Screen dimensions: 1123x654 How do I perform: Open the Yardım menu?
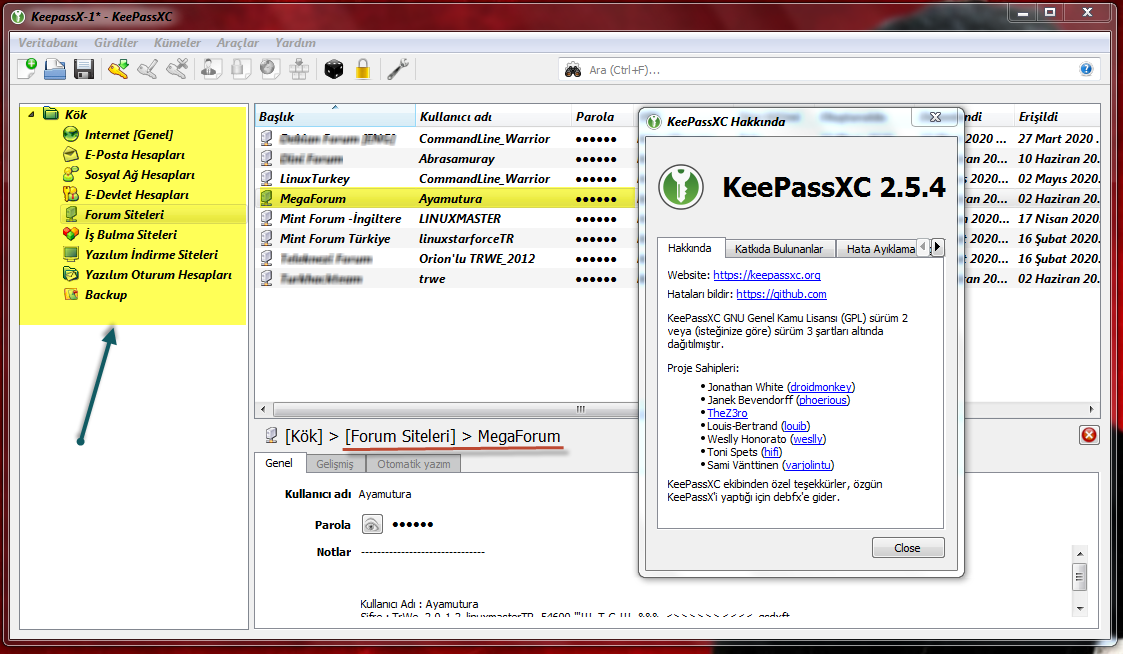tap(295, 43)
